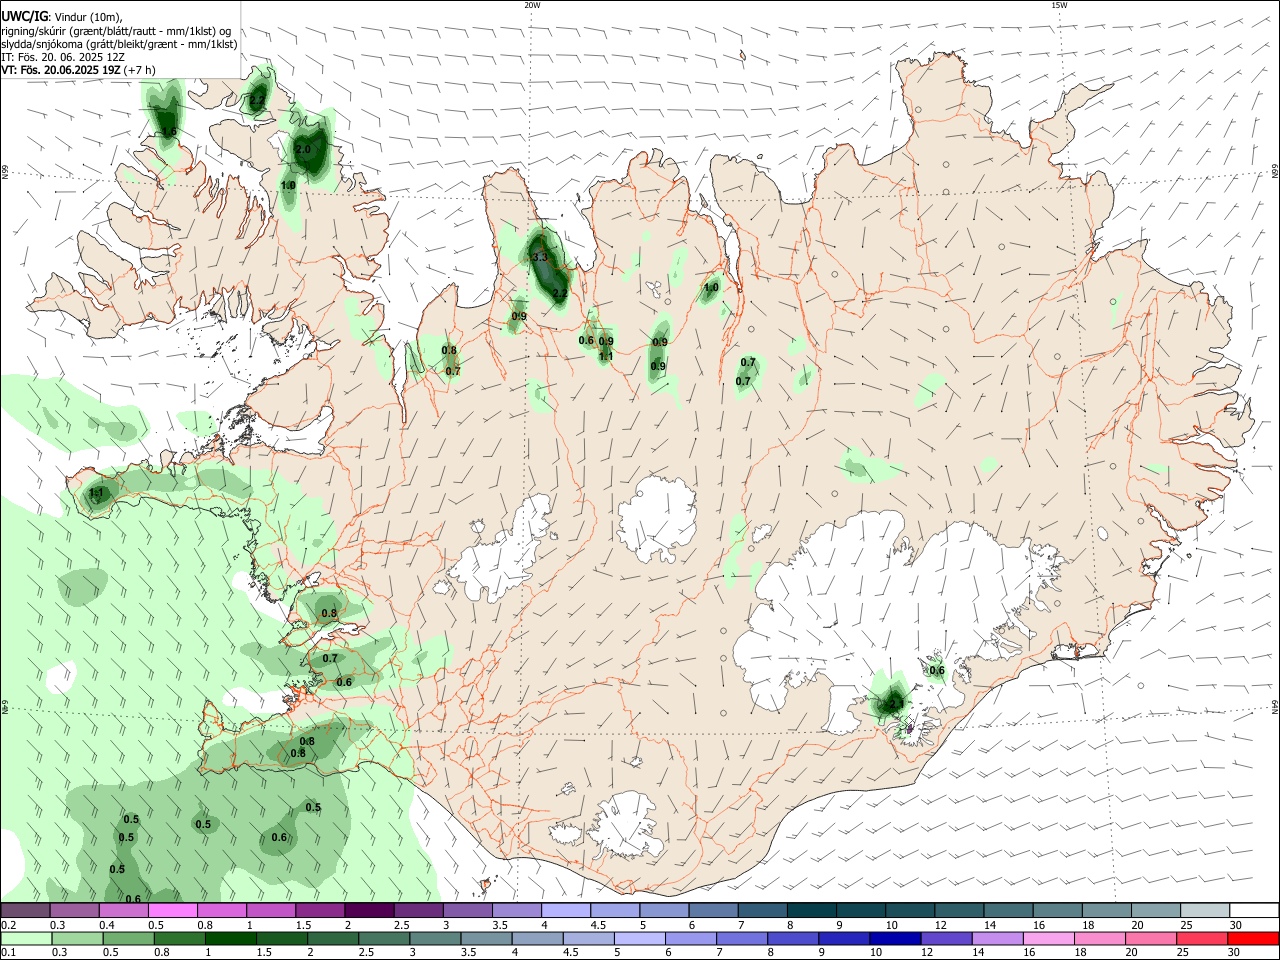
Task: Click the 2.1 value near the southeast glacier
Action: click(896, 704)
